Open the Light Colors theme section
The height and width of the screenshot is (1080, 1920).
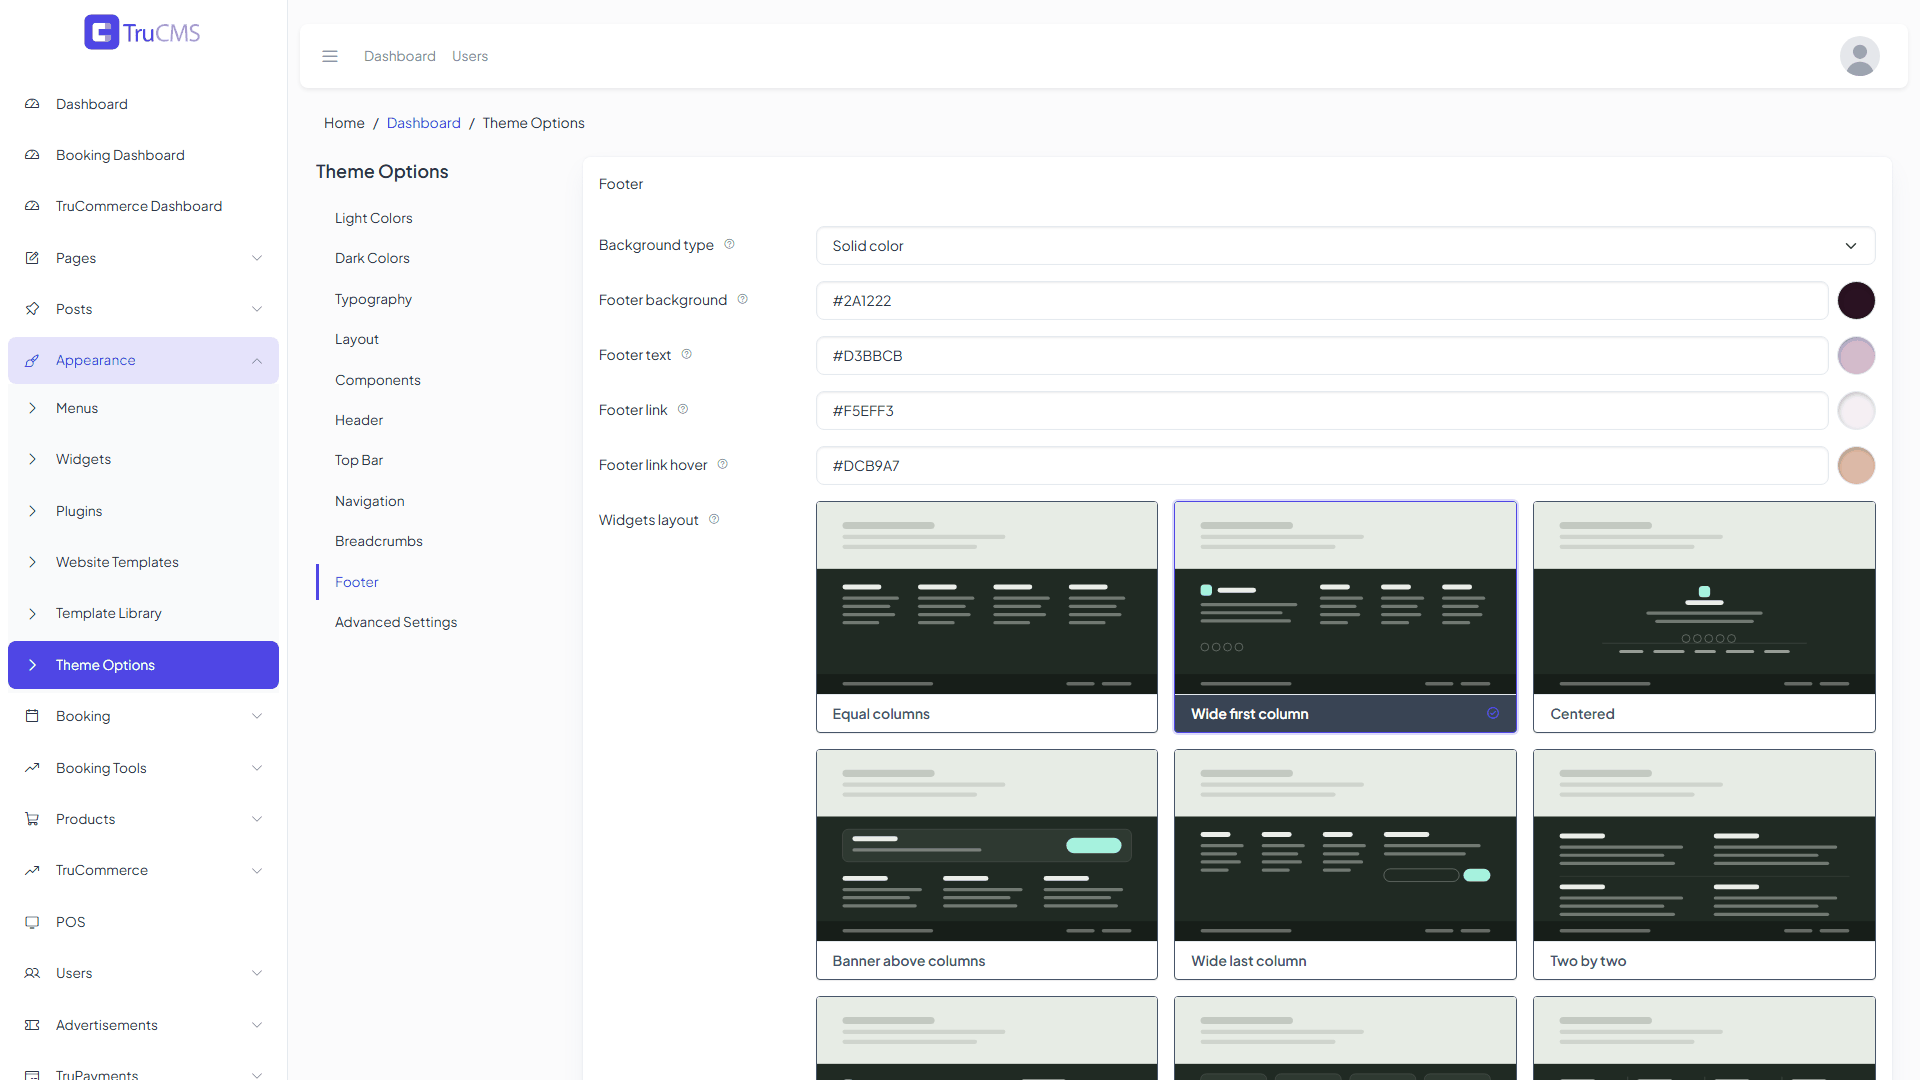point(373,218)
